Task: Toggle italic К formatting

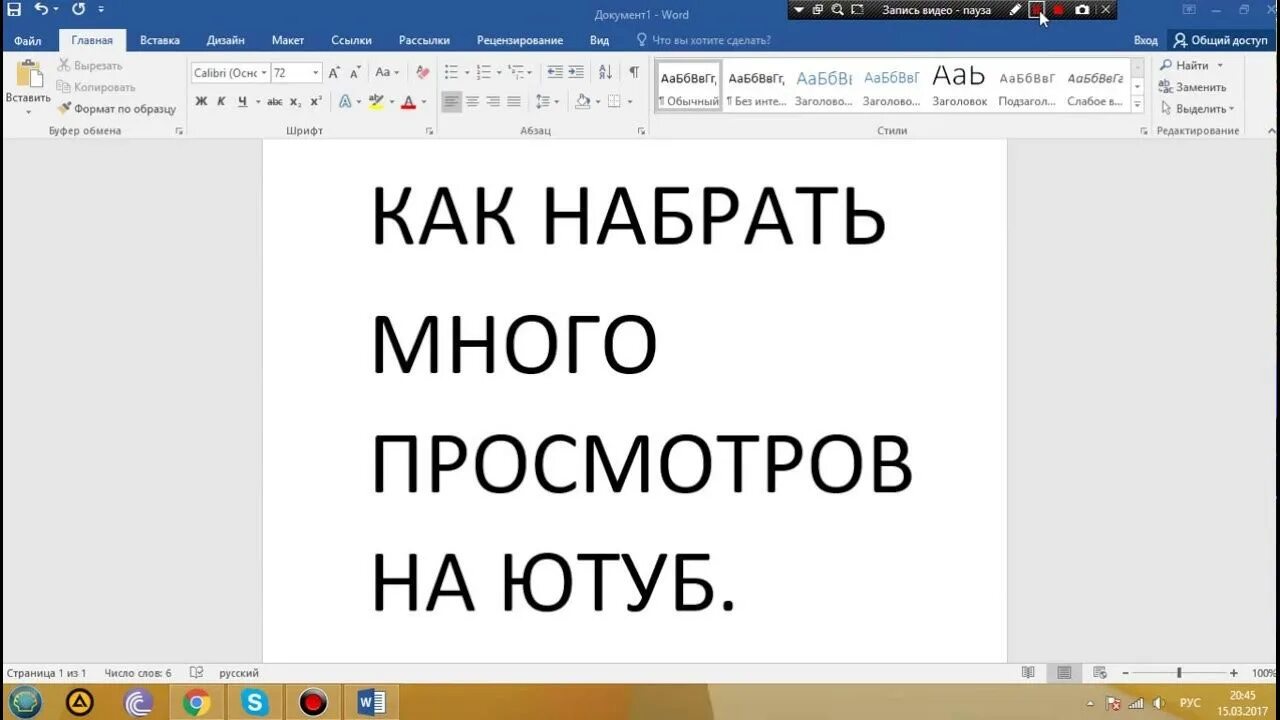Action: click(x=221, y=101)
